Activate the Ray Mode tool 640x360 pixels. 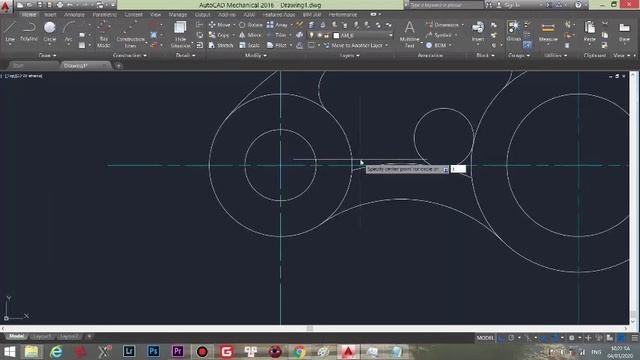pyautogui.click(x=104, y=35)
